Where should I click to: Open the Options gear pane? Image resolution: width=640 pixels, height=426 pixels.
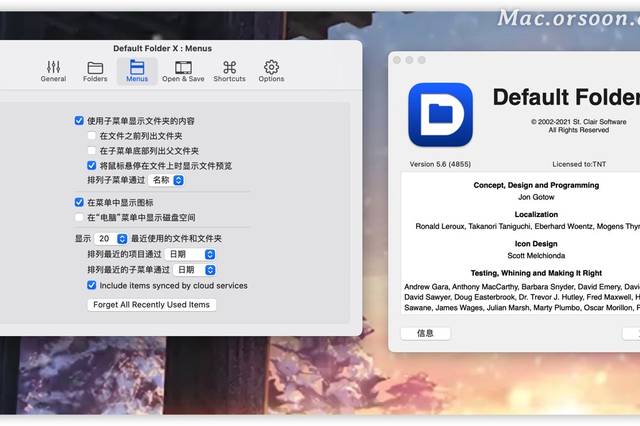pos(271,71)
